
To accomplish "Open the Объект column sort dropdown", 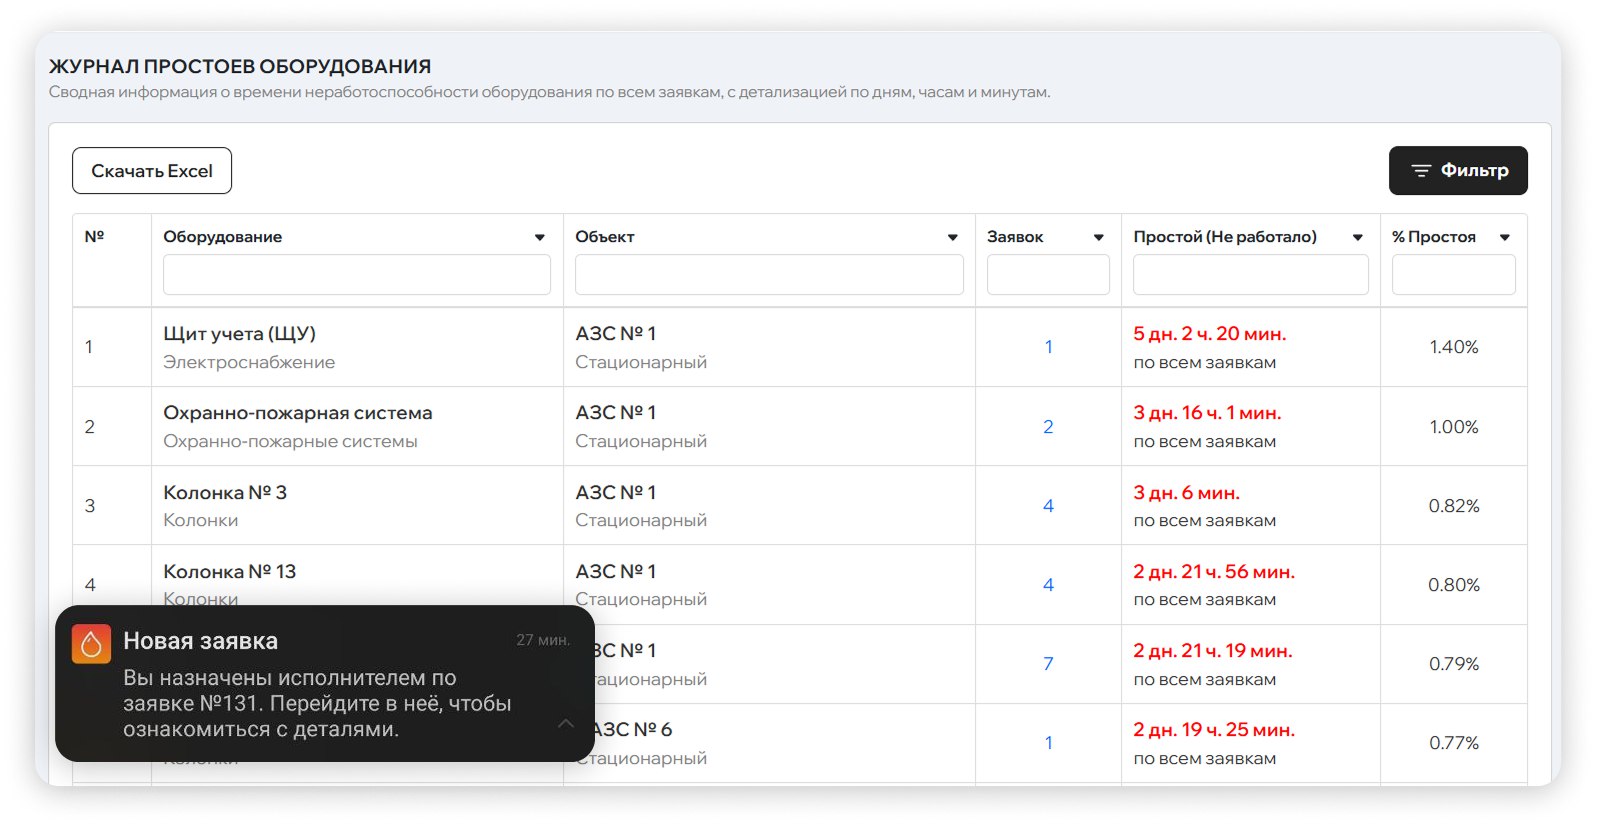I will pos(952,238).
